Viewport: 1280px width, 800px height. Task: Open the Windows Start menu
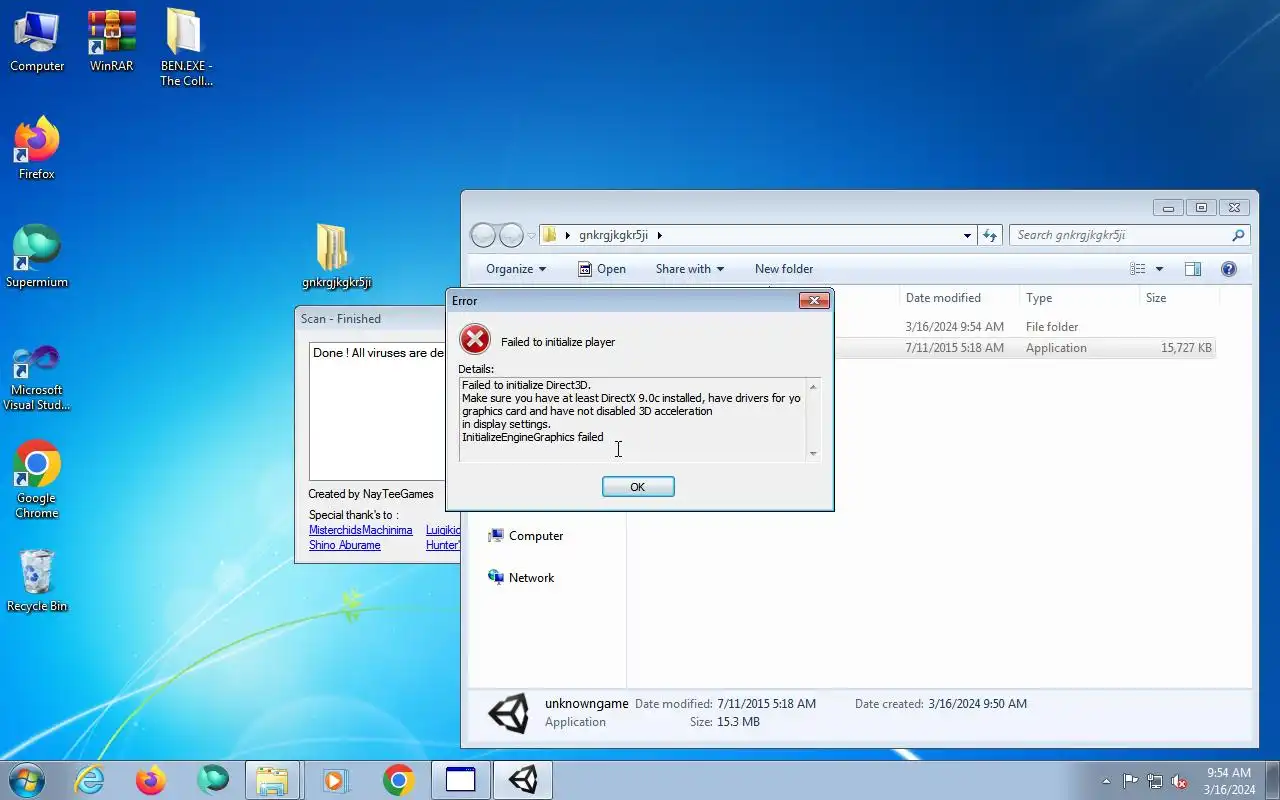coord(26,780)
